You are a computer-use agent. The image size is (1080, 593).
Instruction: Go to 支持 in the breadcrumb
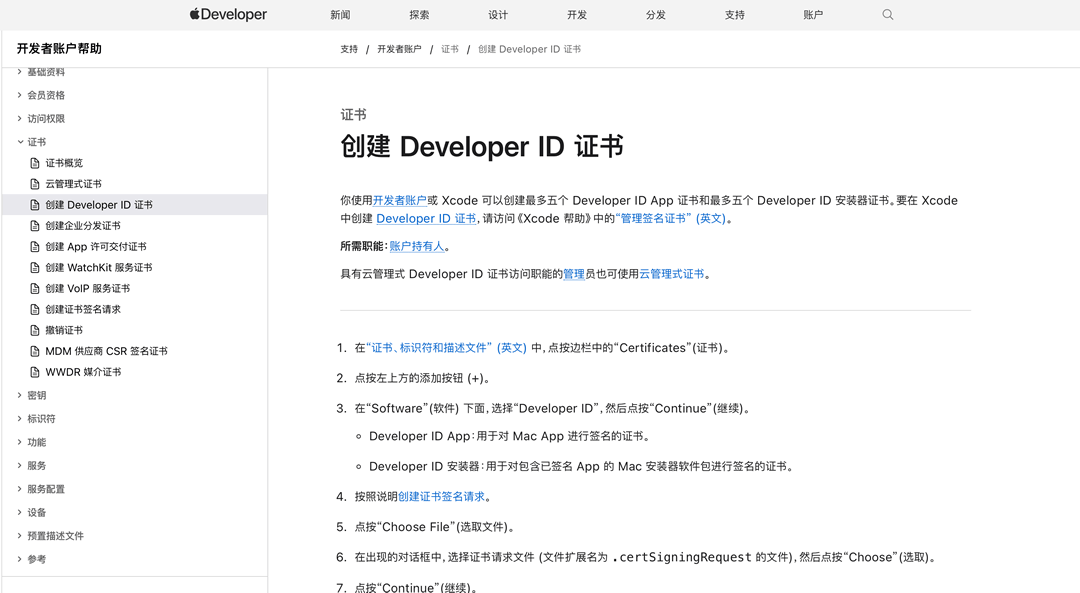(349, 50)
